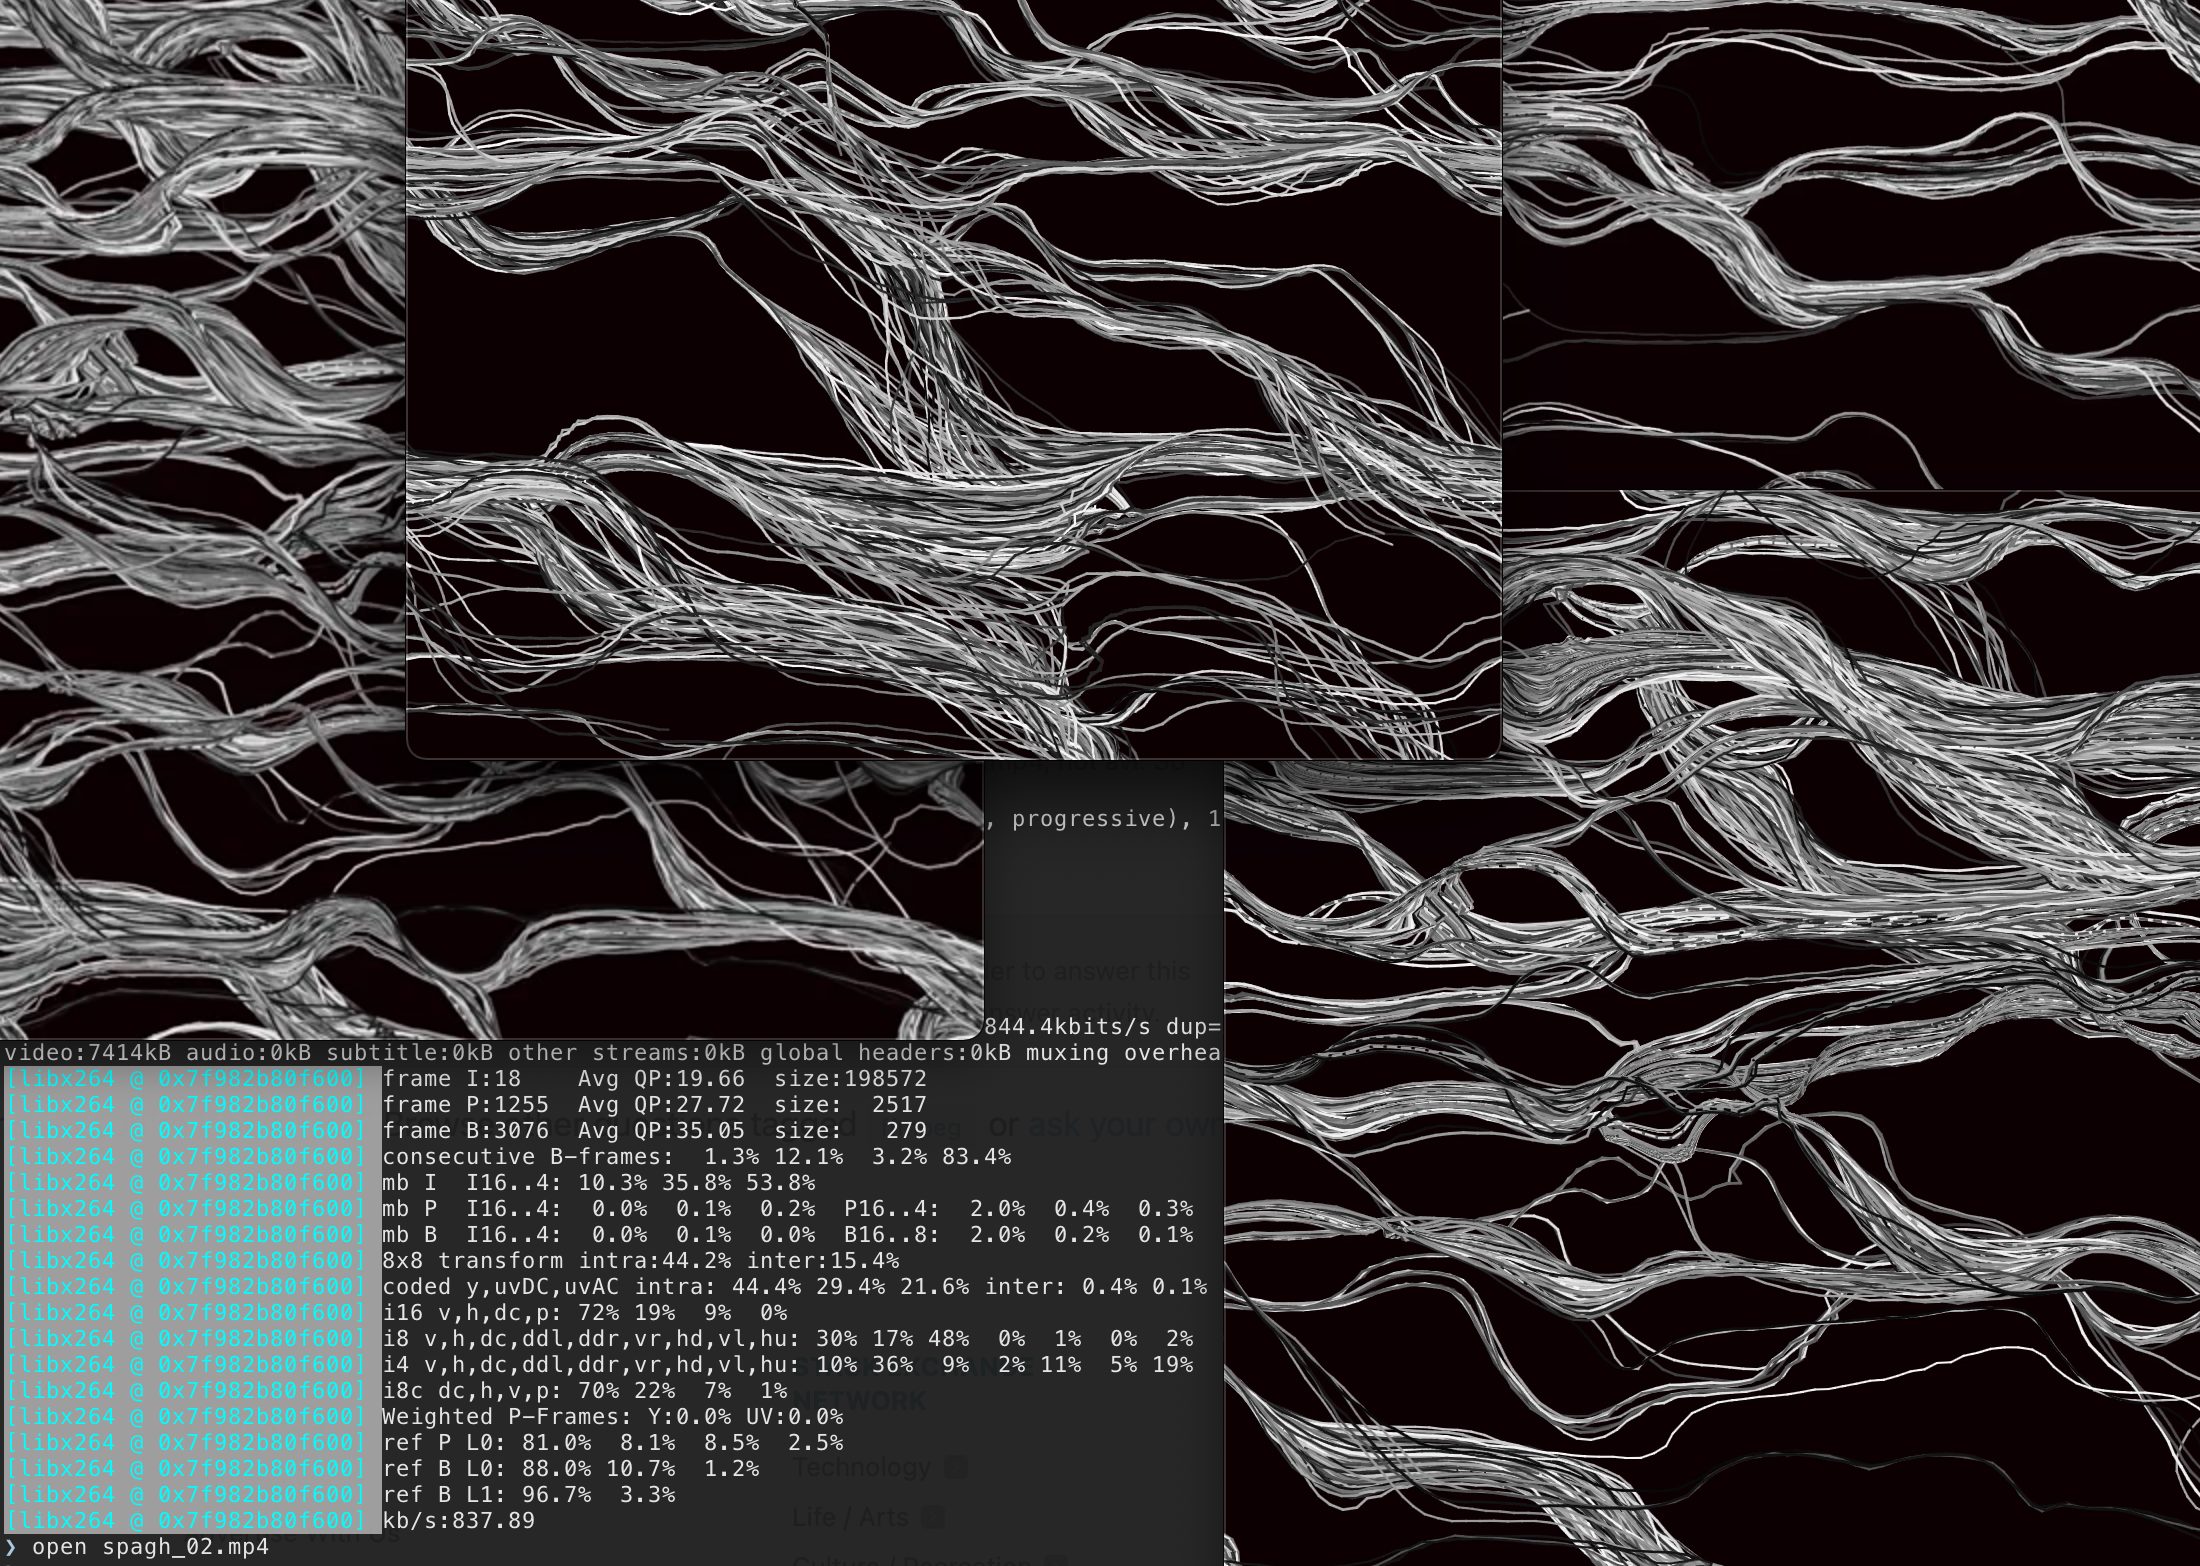This screenshot has height=1566, width=2200.
Task: Select 'Weighted P-Frames:' text
Action: [508, 1417]
